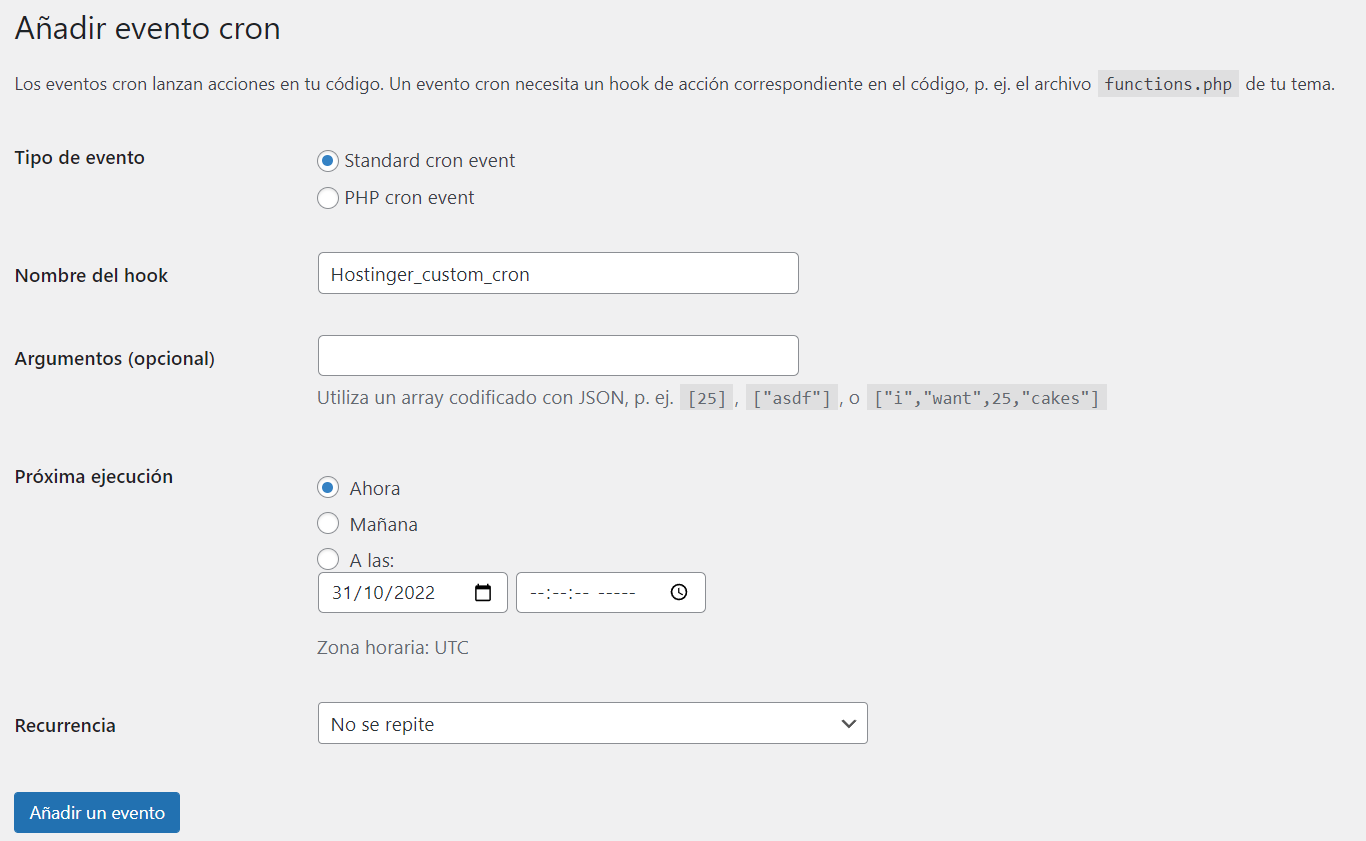
Task: Click the [25] JSON example
Action: pos(706,397)
